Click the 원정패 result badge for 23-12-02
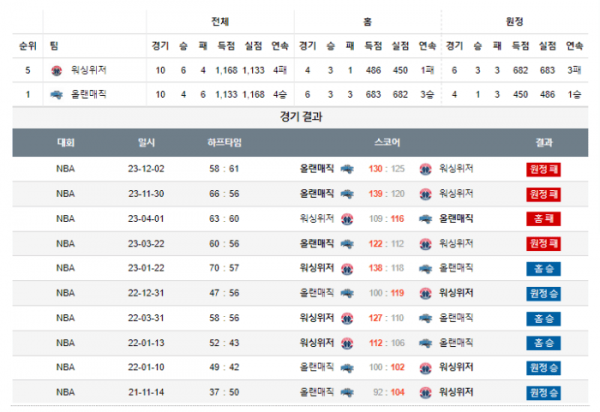The width and height of the screenshot is (600, 412). coord(543,169)
